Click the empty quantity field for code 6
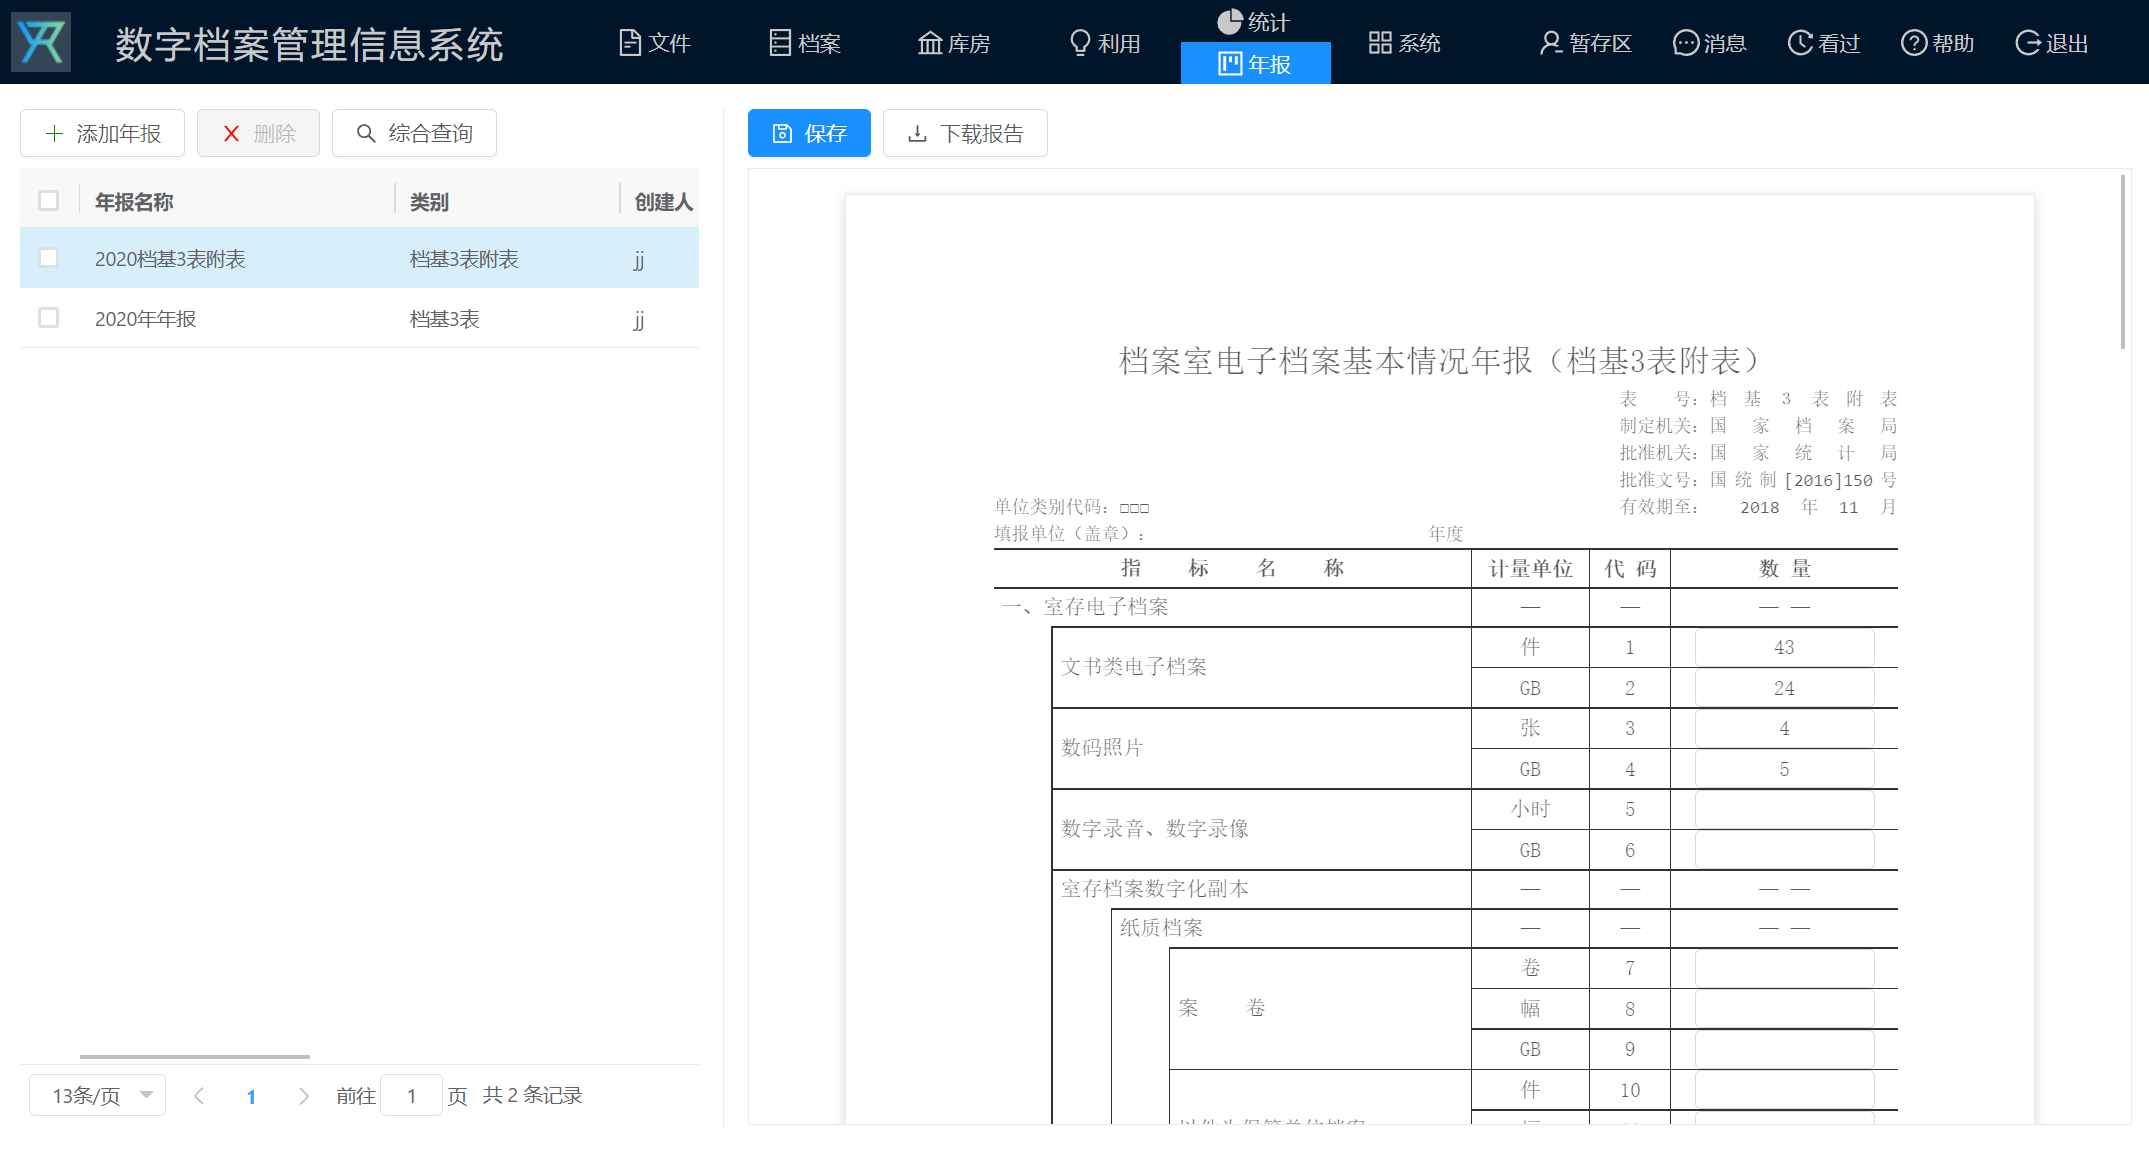This screenshot has height=1151, width=2149. click(x=1784, y=850)
